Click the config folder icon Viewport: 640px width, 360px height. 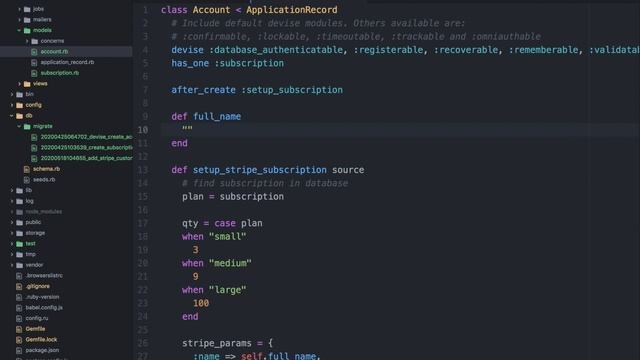pyautogui.click(x=20, y=105)
